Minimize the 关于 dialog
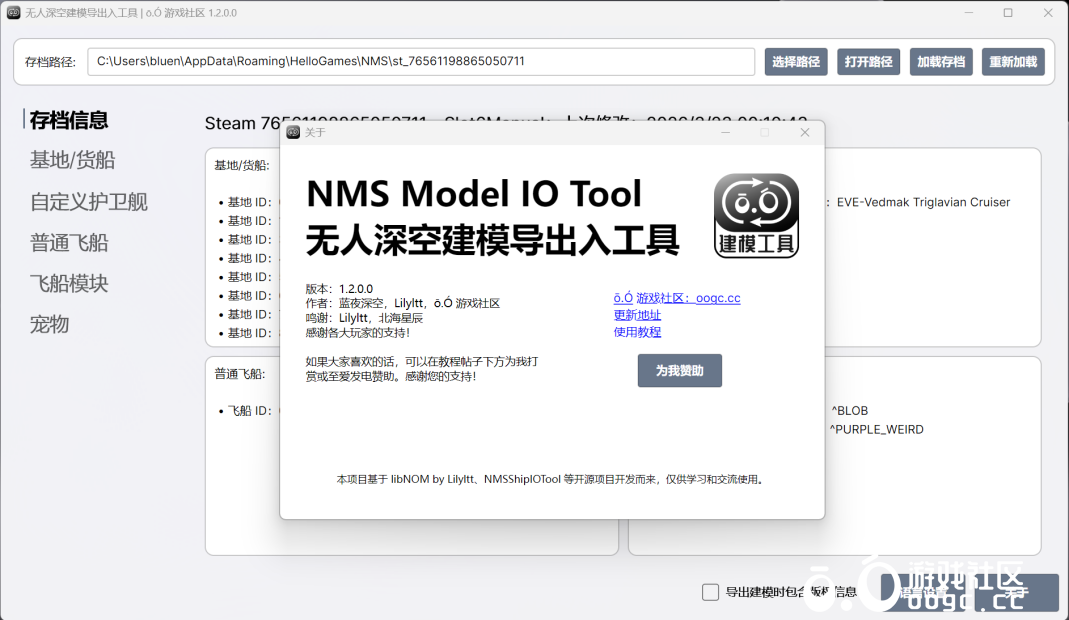This screenshot has height=620, width=1069. [x=725, y=132]
